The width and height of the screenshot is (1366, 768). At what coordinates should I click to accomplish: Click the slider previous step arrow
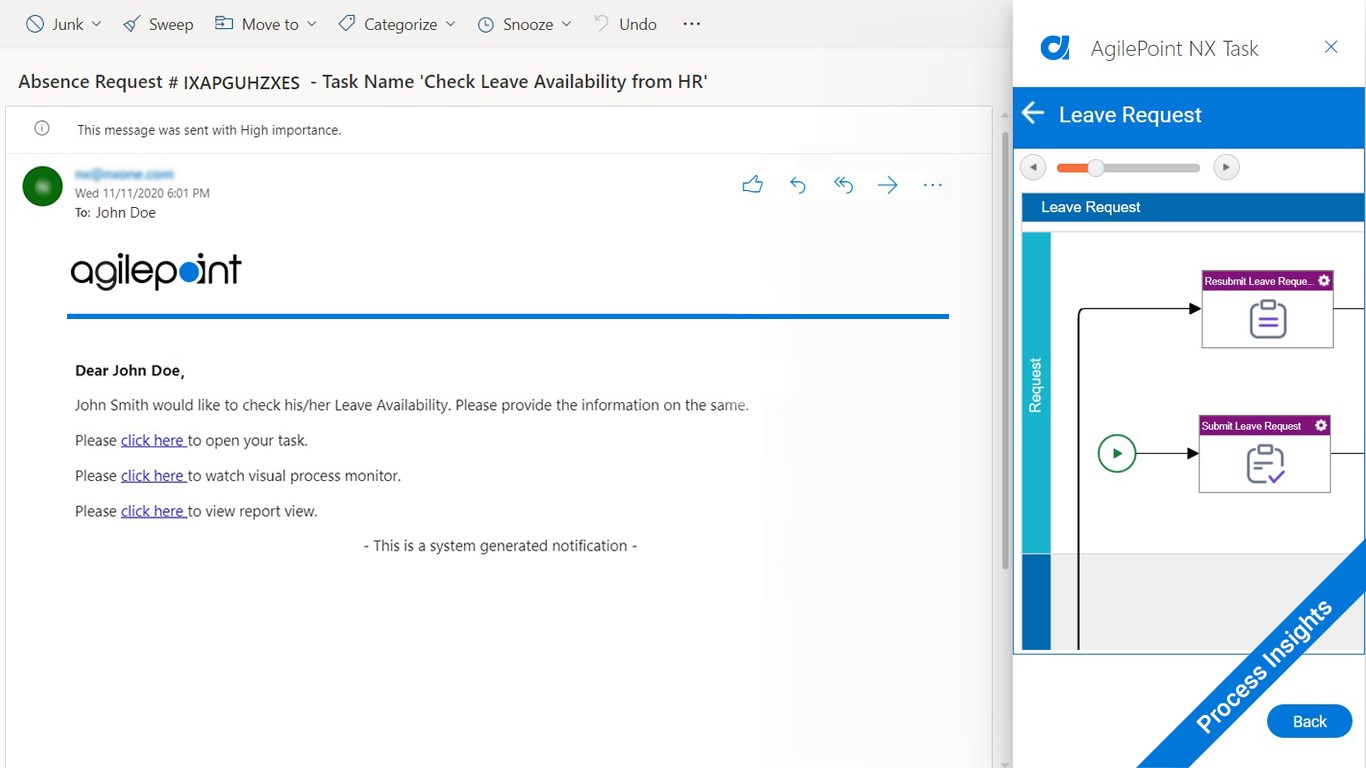1033,167
